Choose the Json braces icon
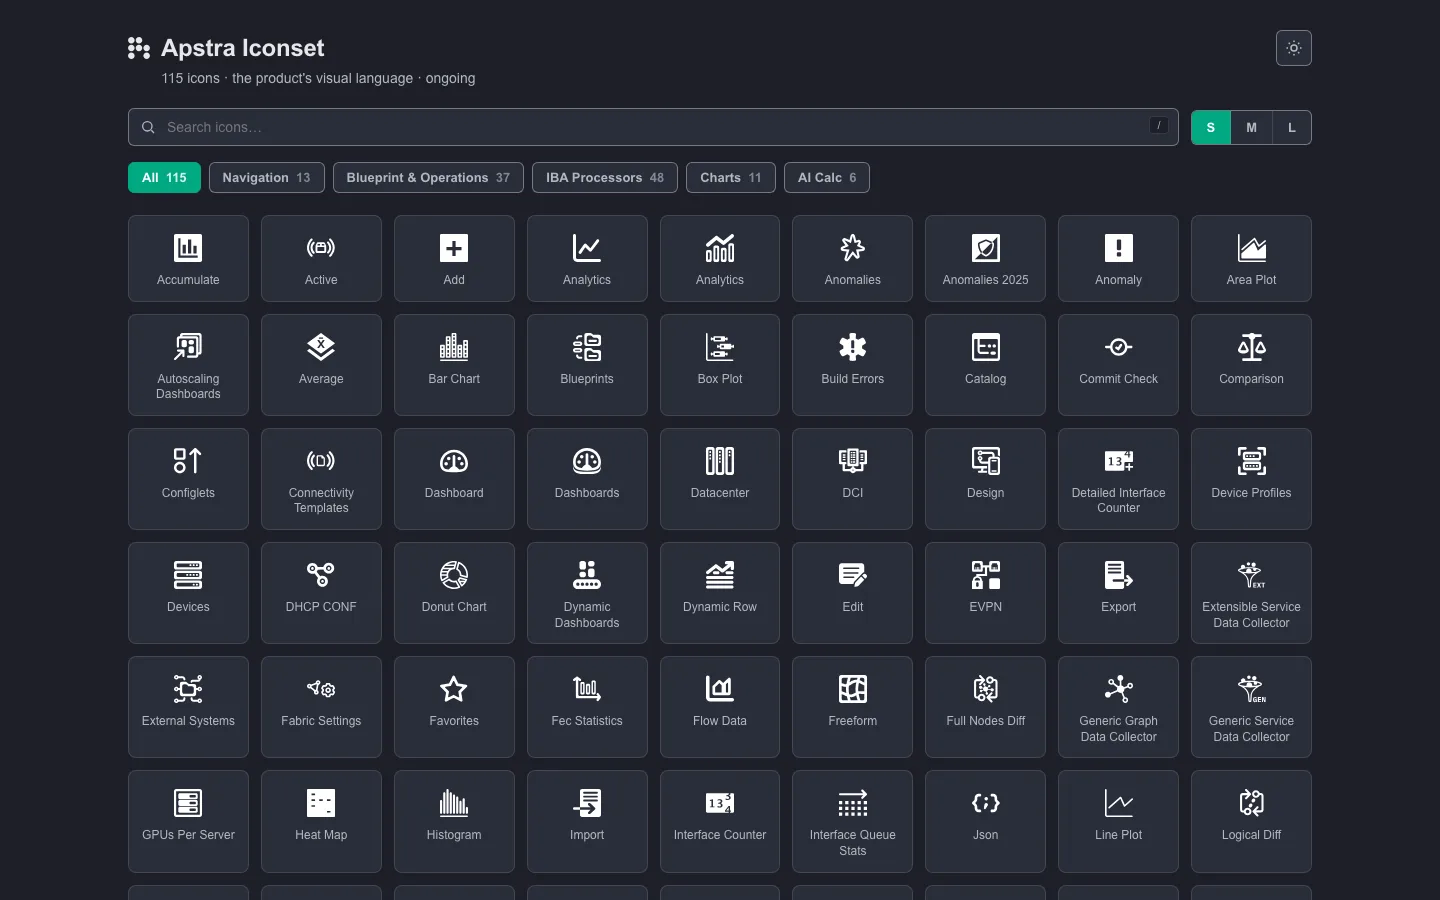The image size is (1440, 900). point(985,821)
